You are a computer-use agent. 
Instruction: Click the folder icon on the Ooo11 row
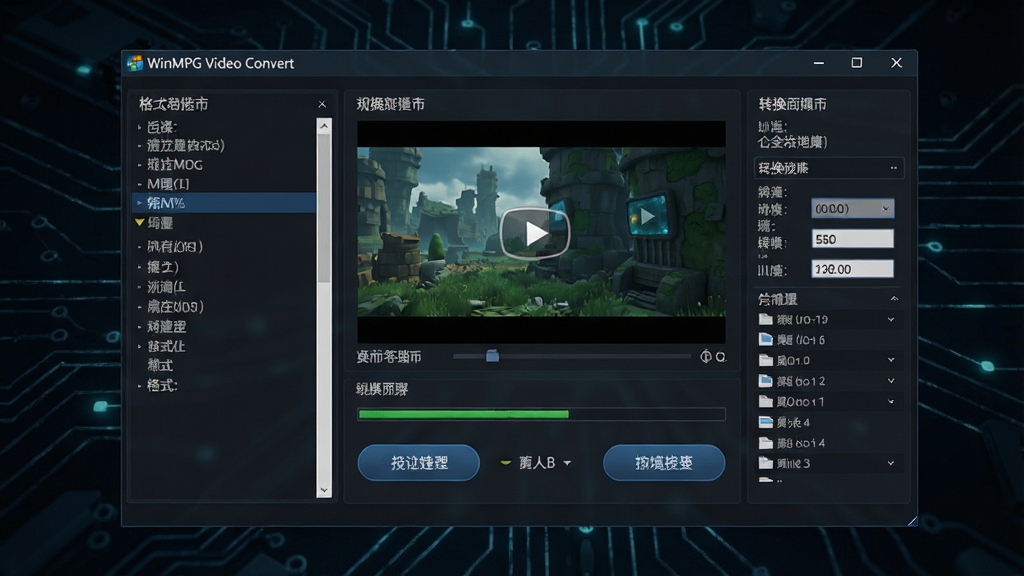pyautogui.click(x=765, y=402)
